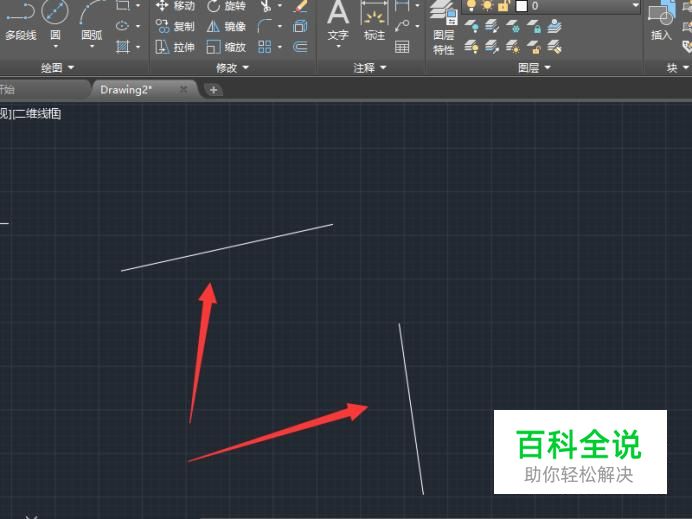Select the Leader annotation tool icon
Viewport: 692px width, 519px height.
[402, 26]
